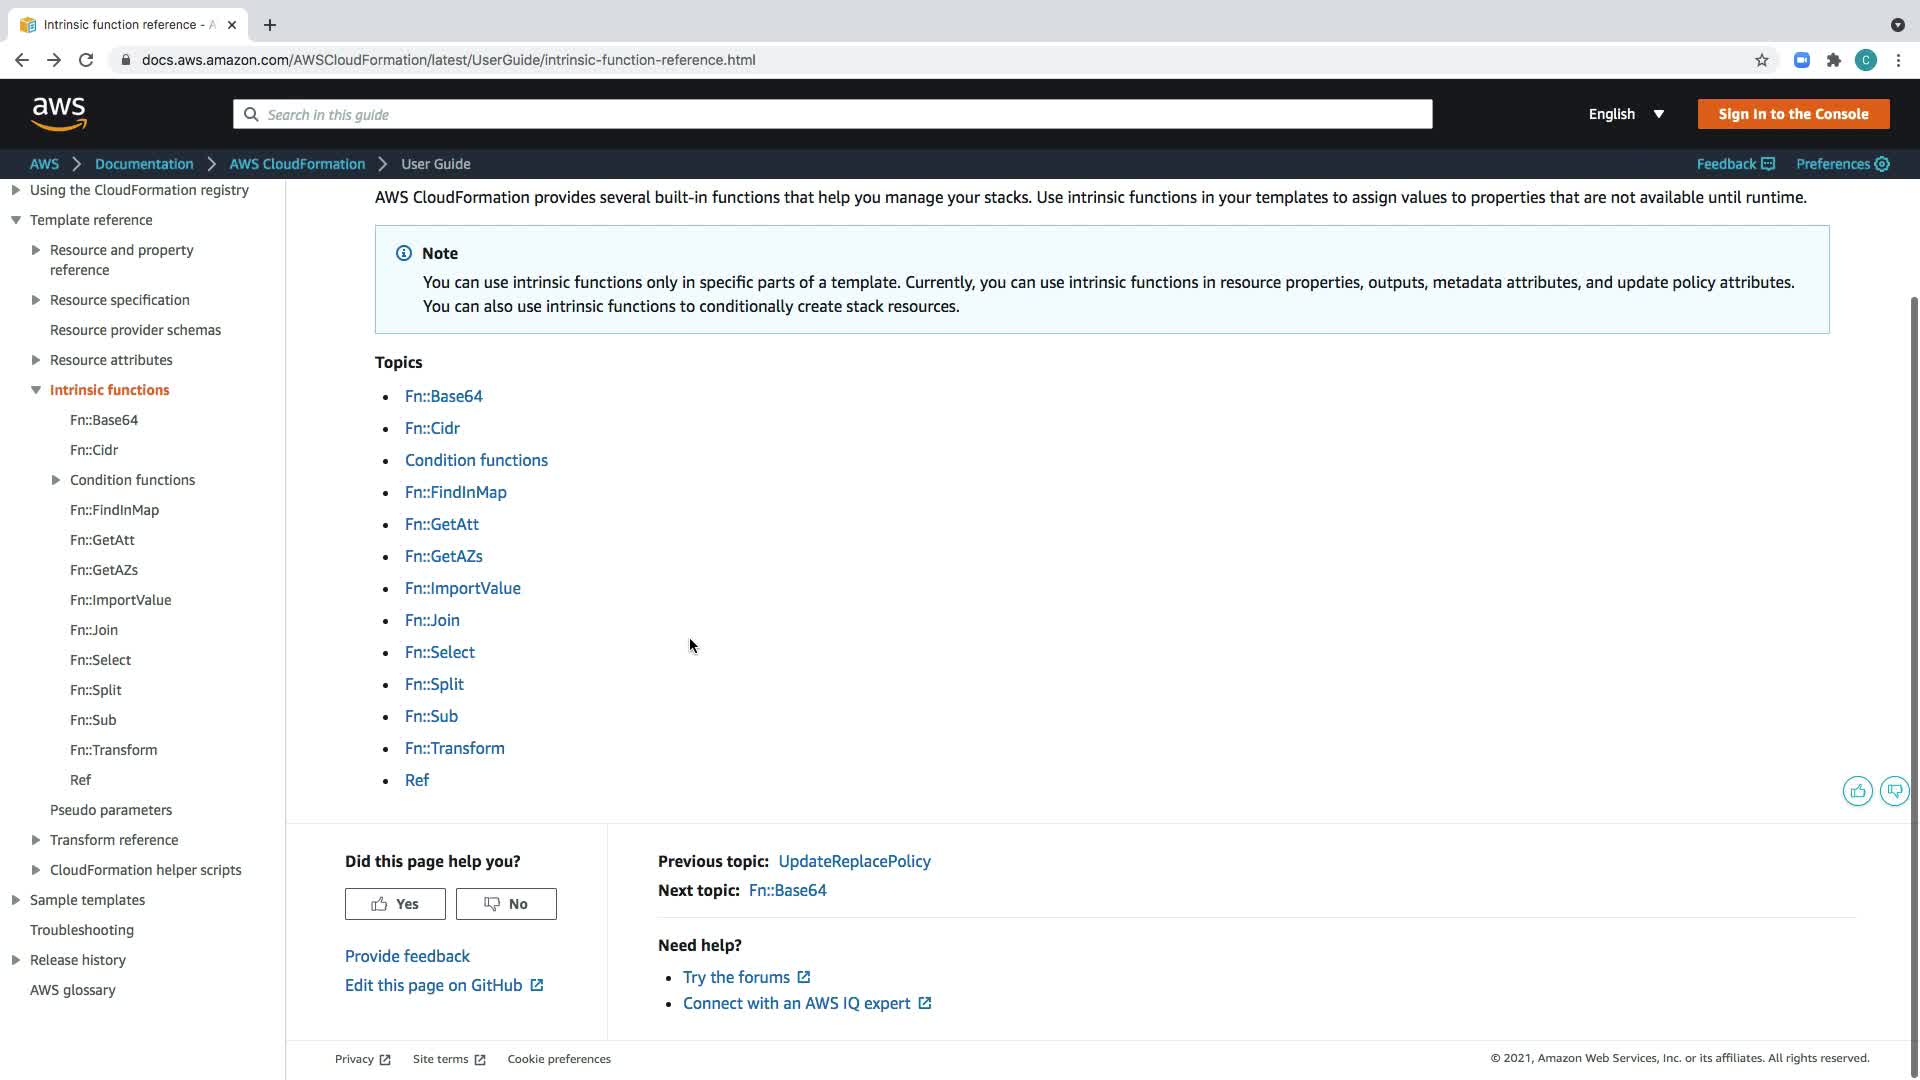Viewport: 1920px width, 1080px height.
Task: Click the AWS logo in the header
Action: pyautogui.click(x=59, y=114)
